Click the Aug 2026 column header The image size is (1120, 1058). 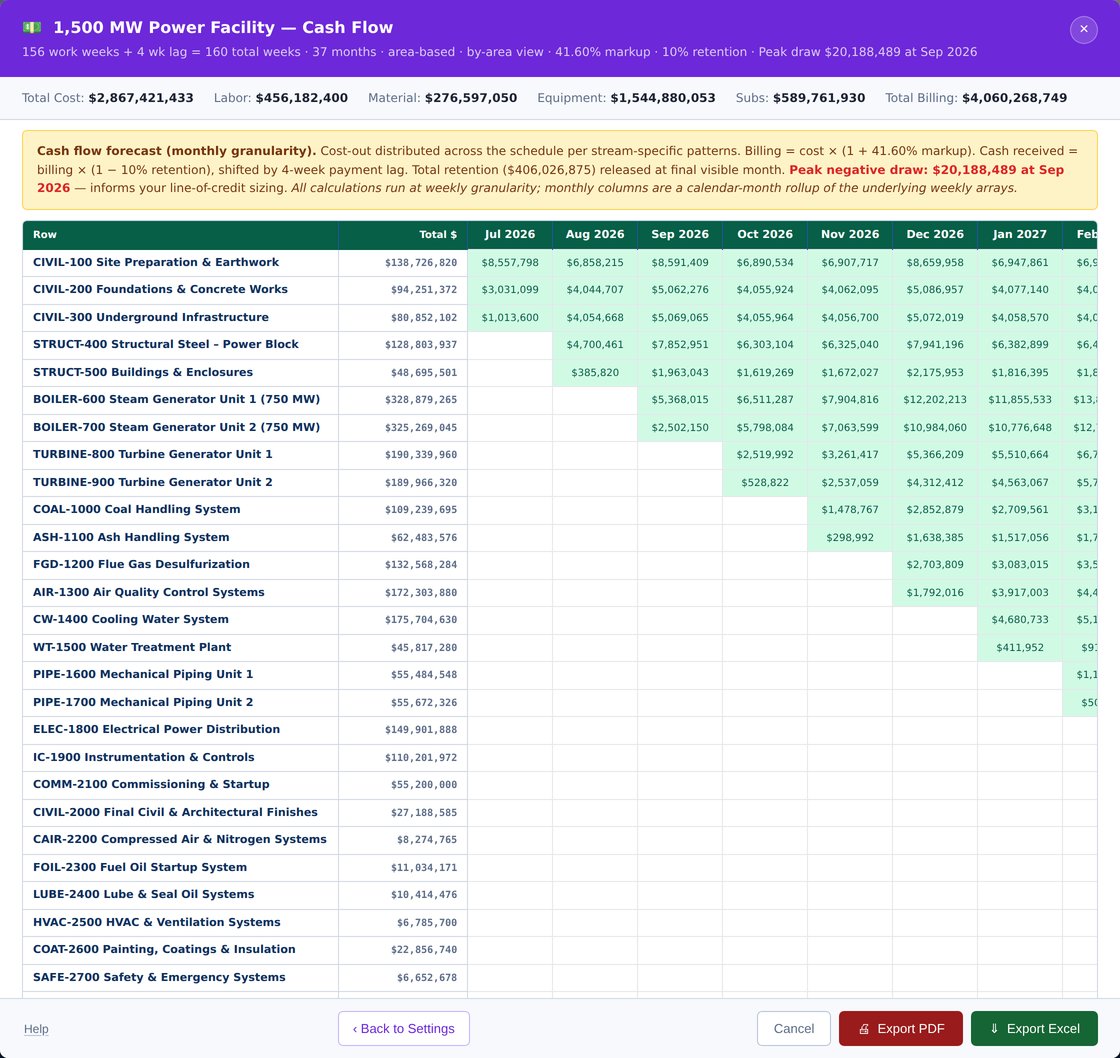[594, 234]
